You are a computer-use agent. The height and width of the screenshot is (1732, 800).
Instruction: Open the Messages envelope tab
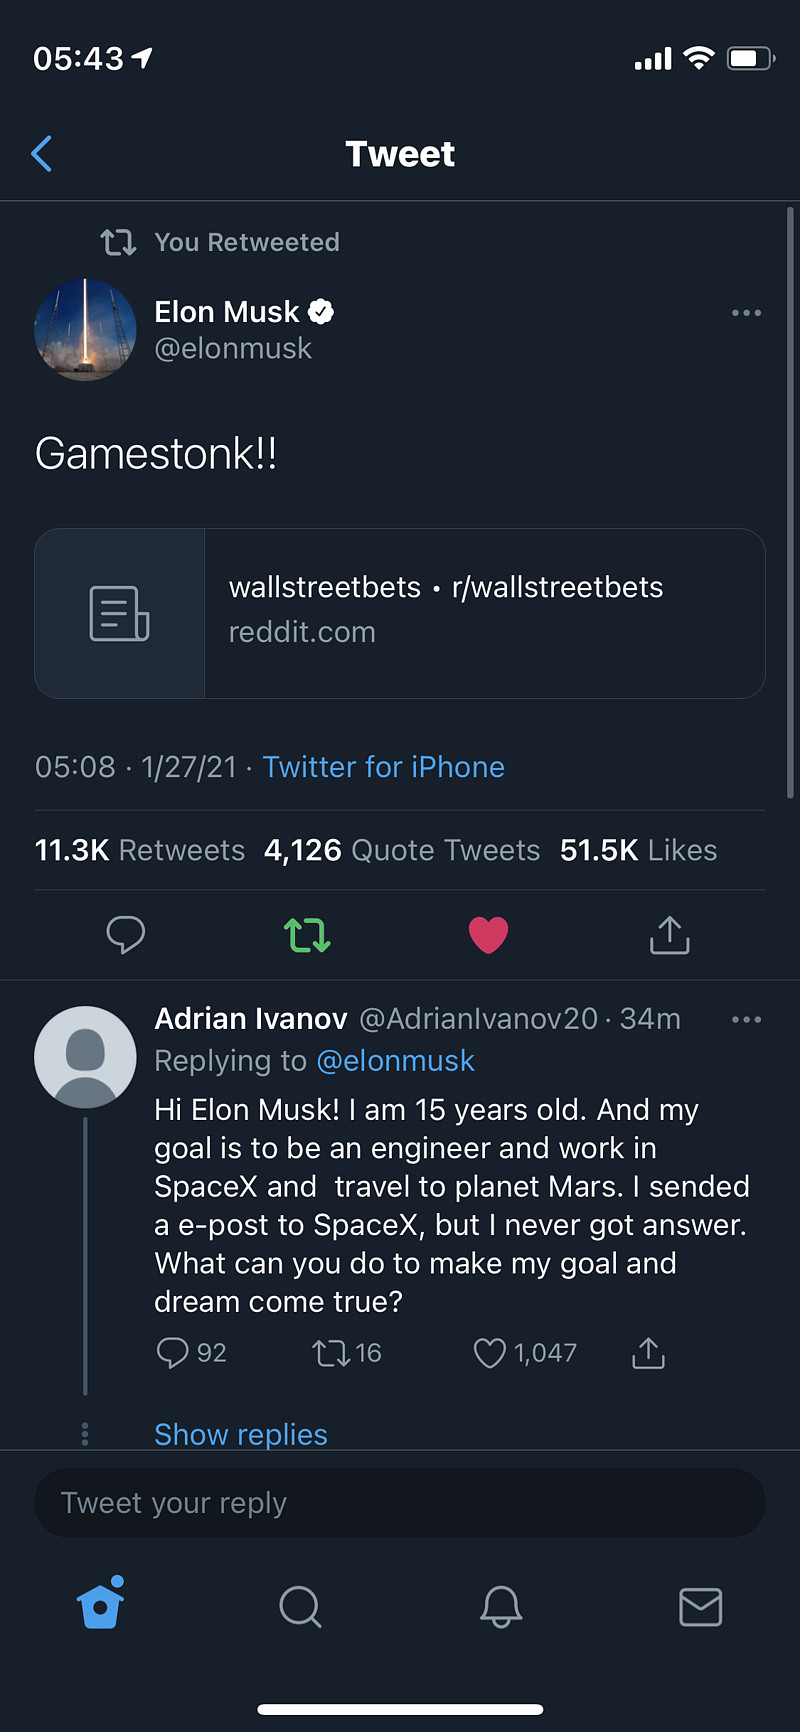click(x=700, y=1607)
